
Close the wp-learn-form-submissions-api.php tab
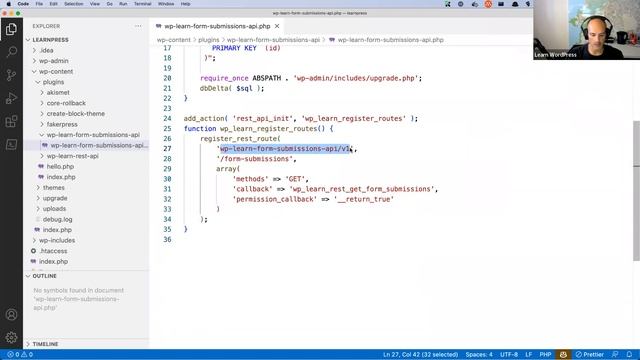tap(277, 26)
